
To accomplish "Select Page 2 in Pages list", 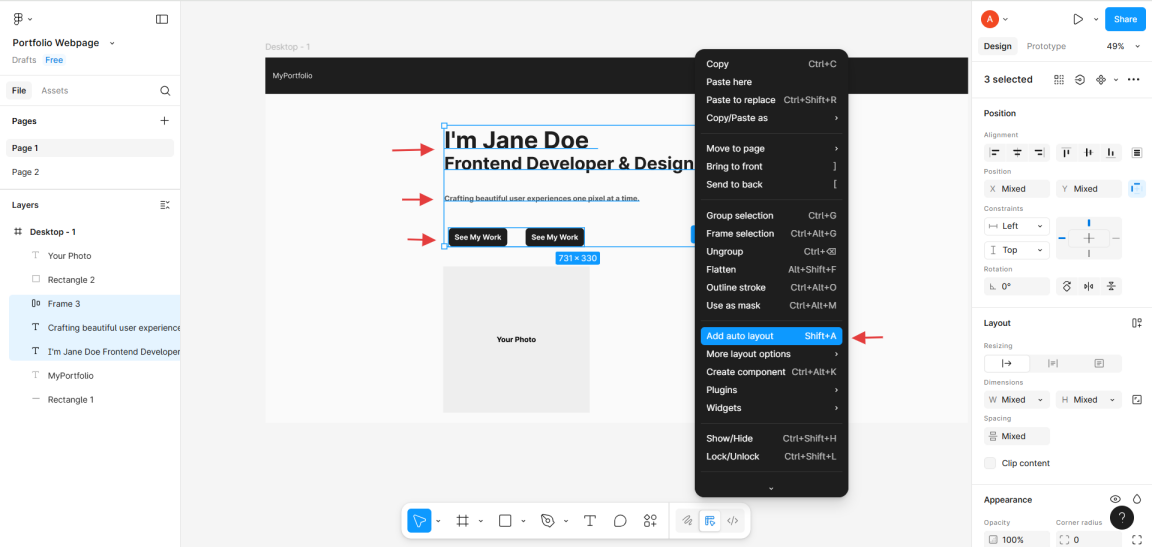I will (x=26, y=172).
